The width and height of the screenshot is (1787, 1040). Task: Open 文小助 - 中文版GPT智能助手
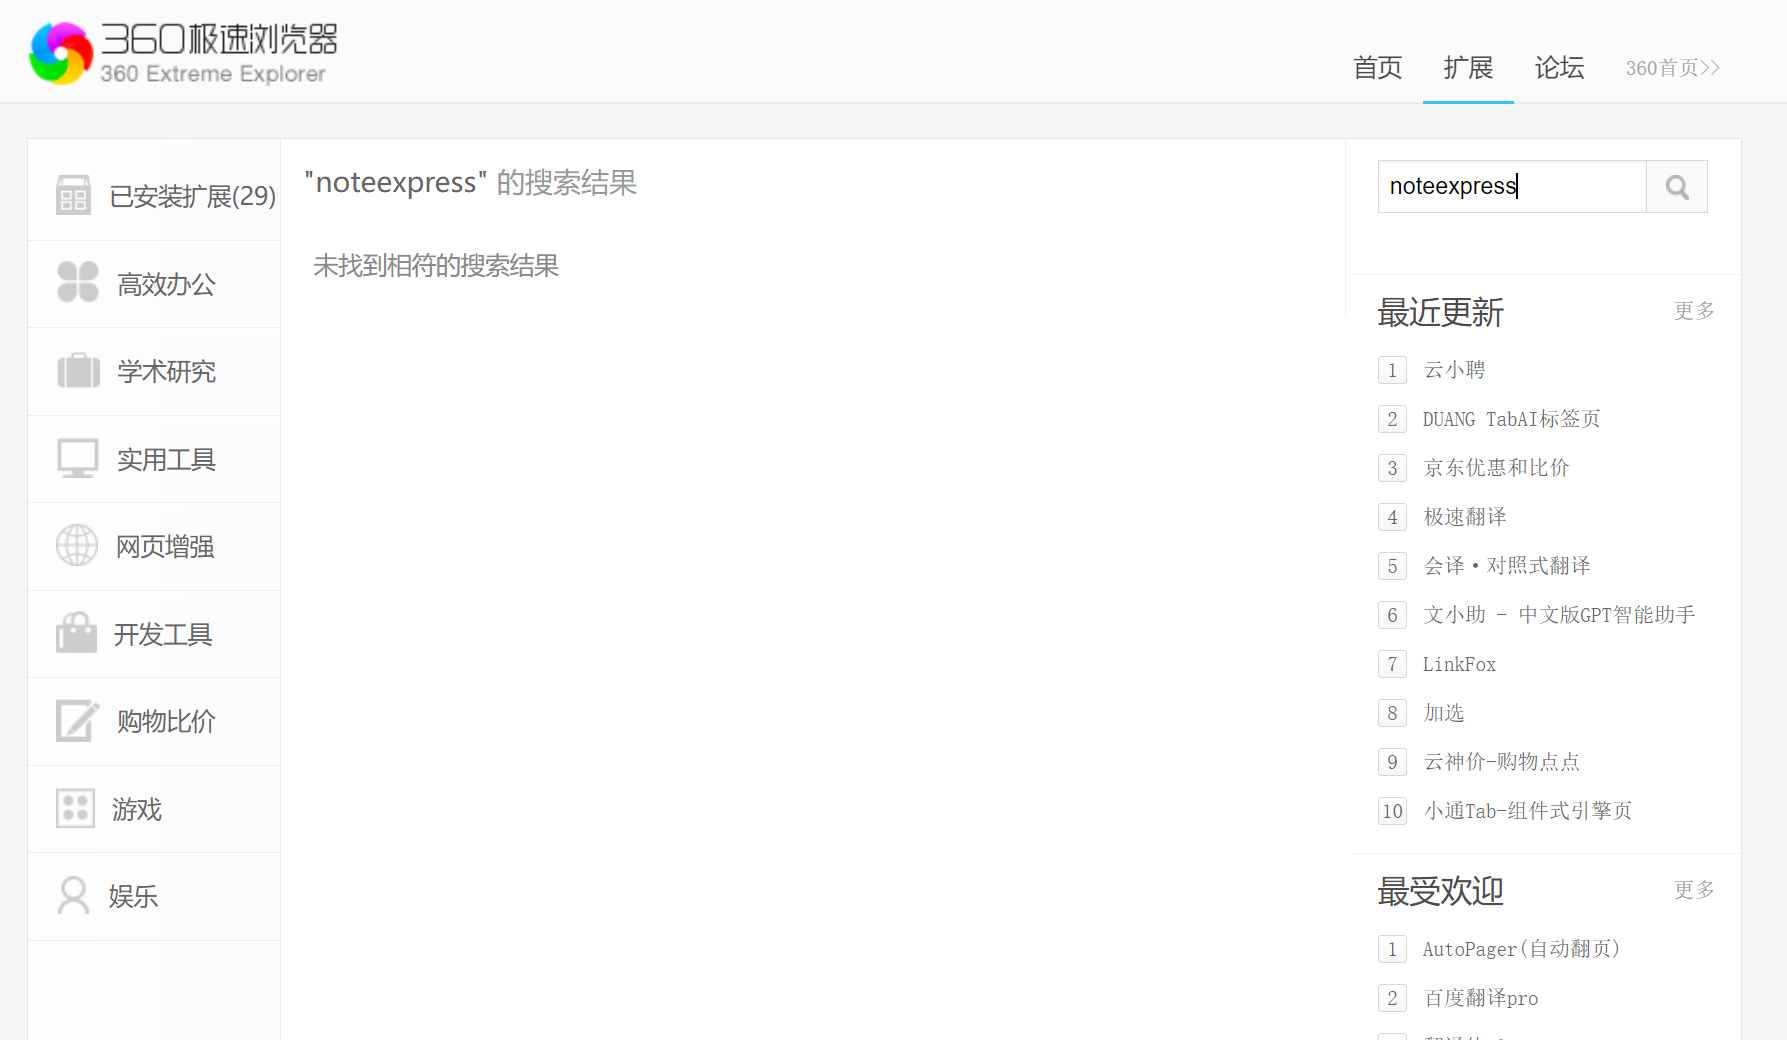[1559, 615]
